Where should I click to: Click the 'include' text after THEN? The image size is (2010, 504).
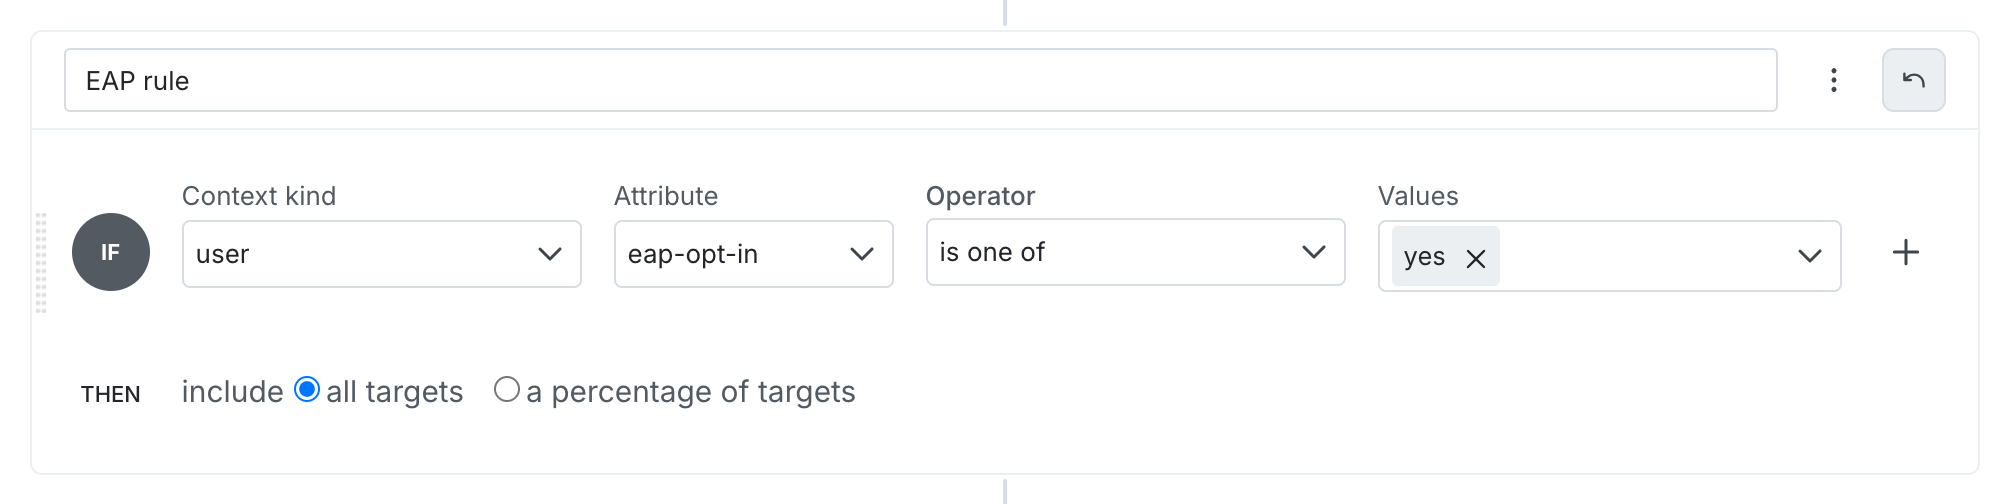[x=232, y=392]
